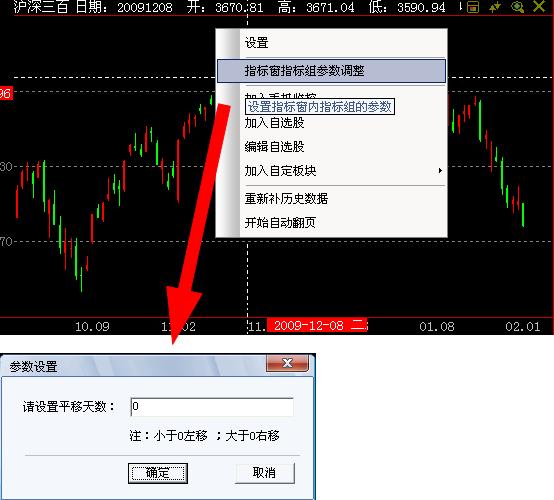Image resolution: width=554 pixels, height=500 pixels.
Task: Click the red price tag on left axis
Action: 6,93
